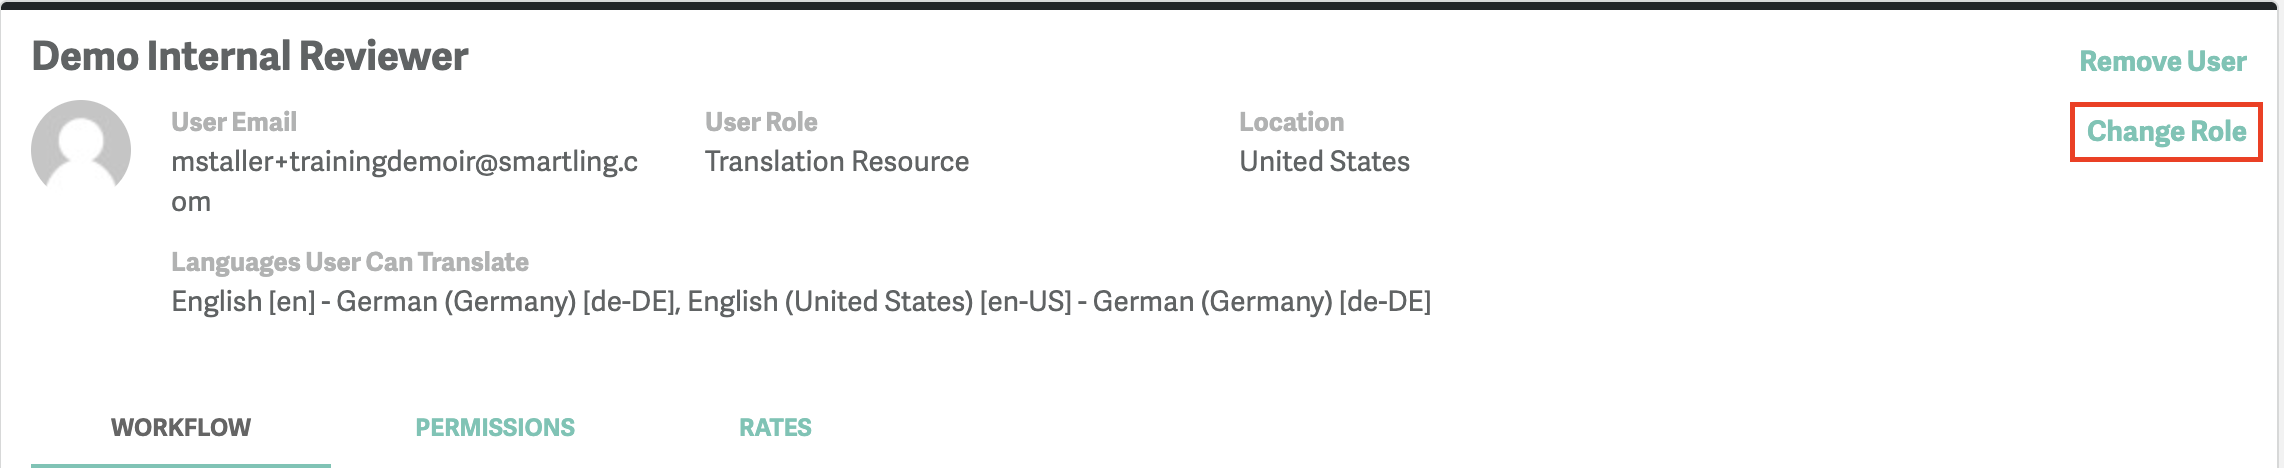
Task: Click the Demo Internal Reviewer heading
Action: (250, 57)
